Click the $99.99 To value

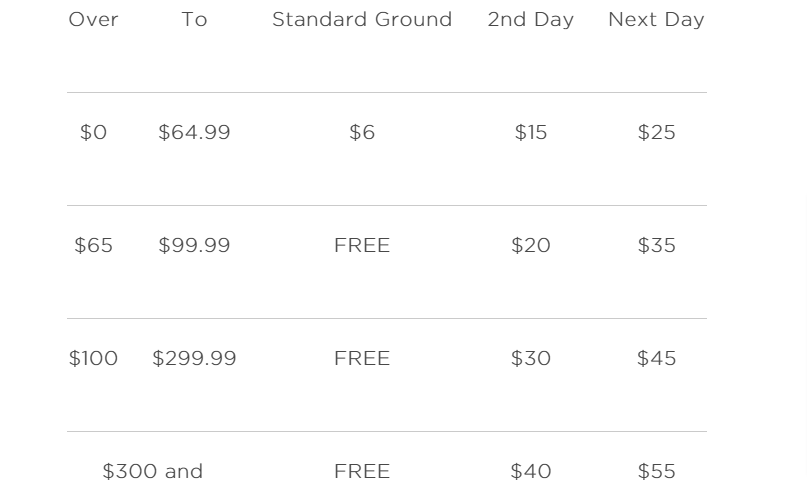point(194,245)
